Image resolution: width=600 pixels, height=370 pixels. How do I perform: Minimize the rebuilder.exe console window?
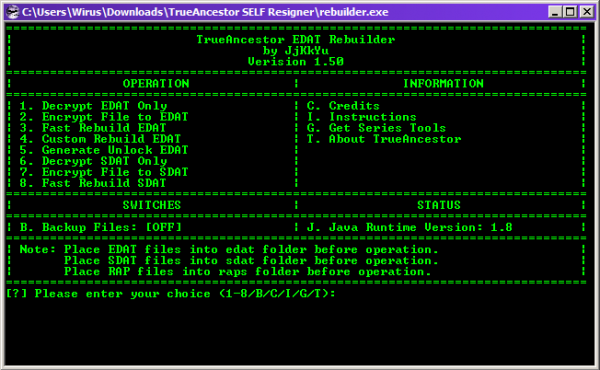(x=554, y=12)
